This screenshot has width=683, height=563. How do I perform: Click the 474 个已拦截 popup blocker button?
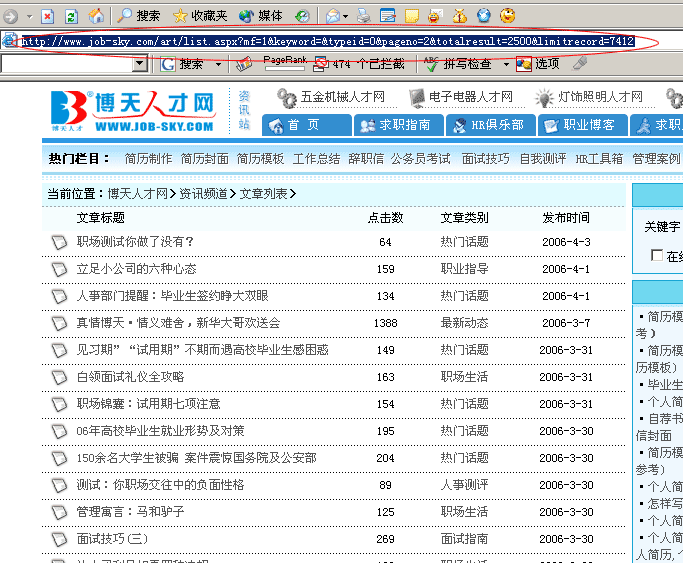pyautogui.click(x=359, y=64)
